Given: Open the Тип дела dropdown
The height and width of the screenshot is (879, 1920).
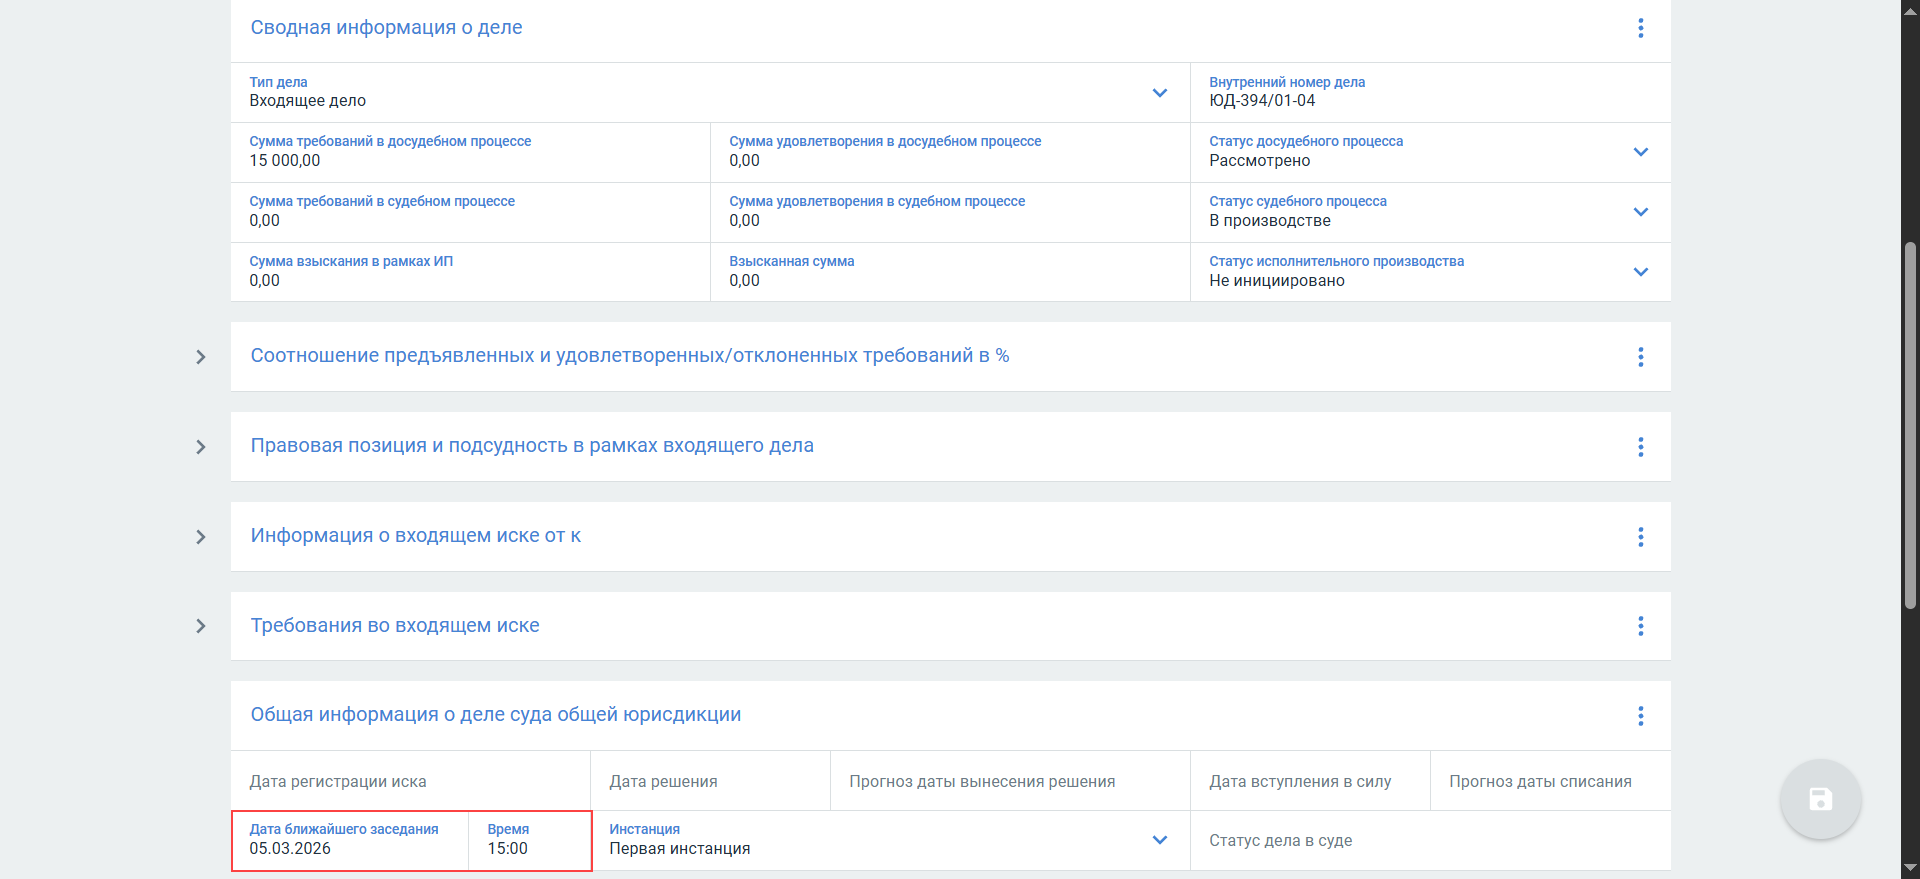Looking at the screenshot, I should click(1159, 93).
